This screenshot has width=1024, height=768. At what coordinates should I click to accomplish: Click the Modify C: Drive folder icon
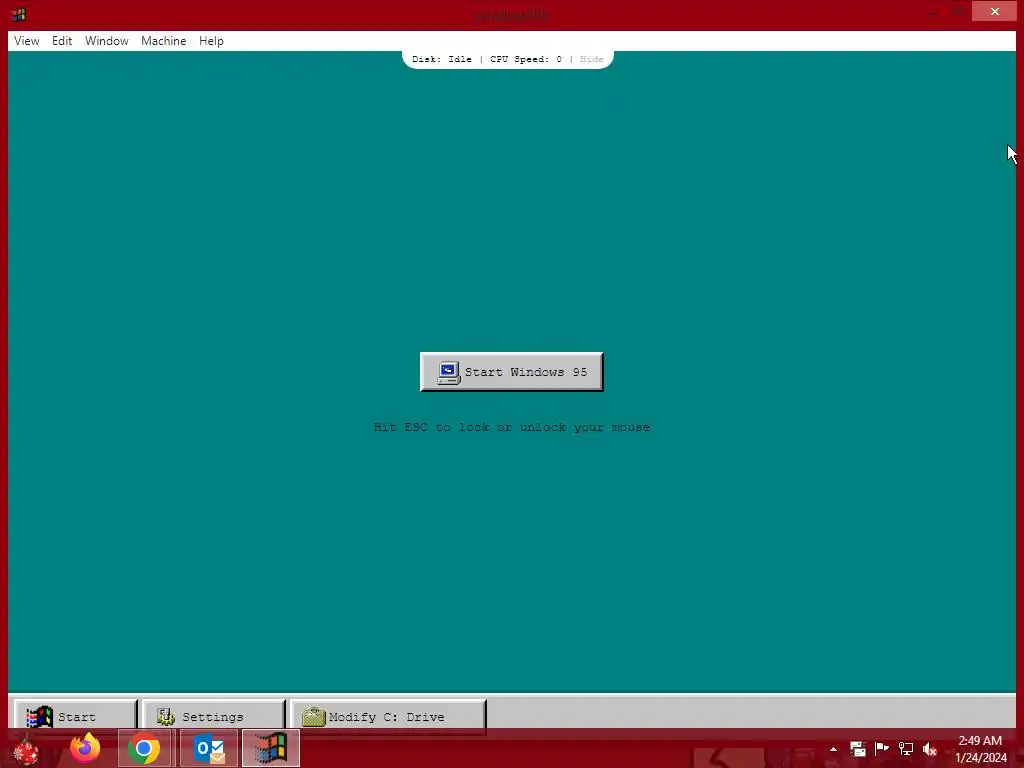coord(313,716)
